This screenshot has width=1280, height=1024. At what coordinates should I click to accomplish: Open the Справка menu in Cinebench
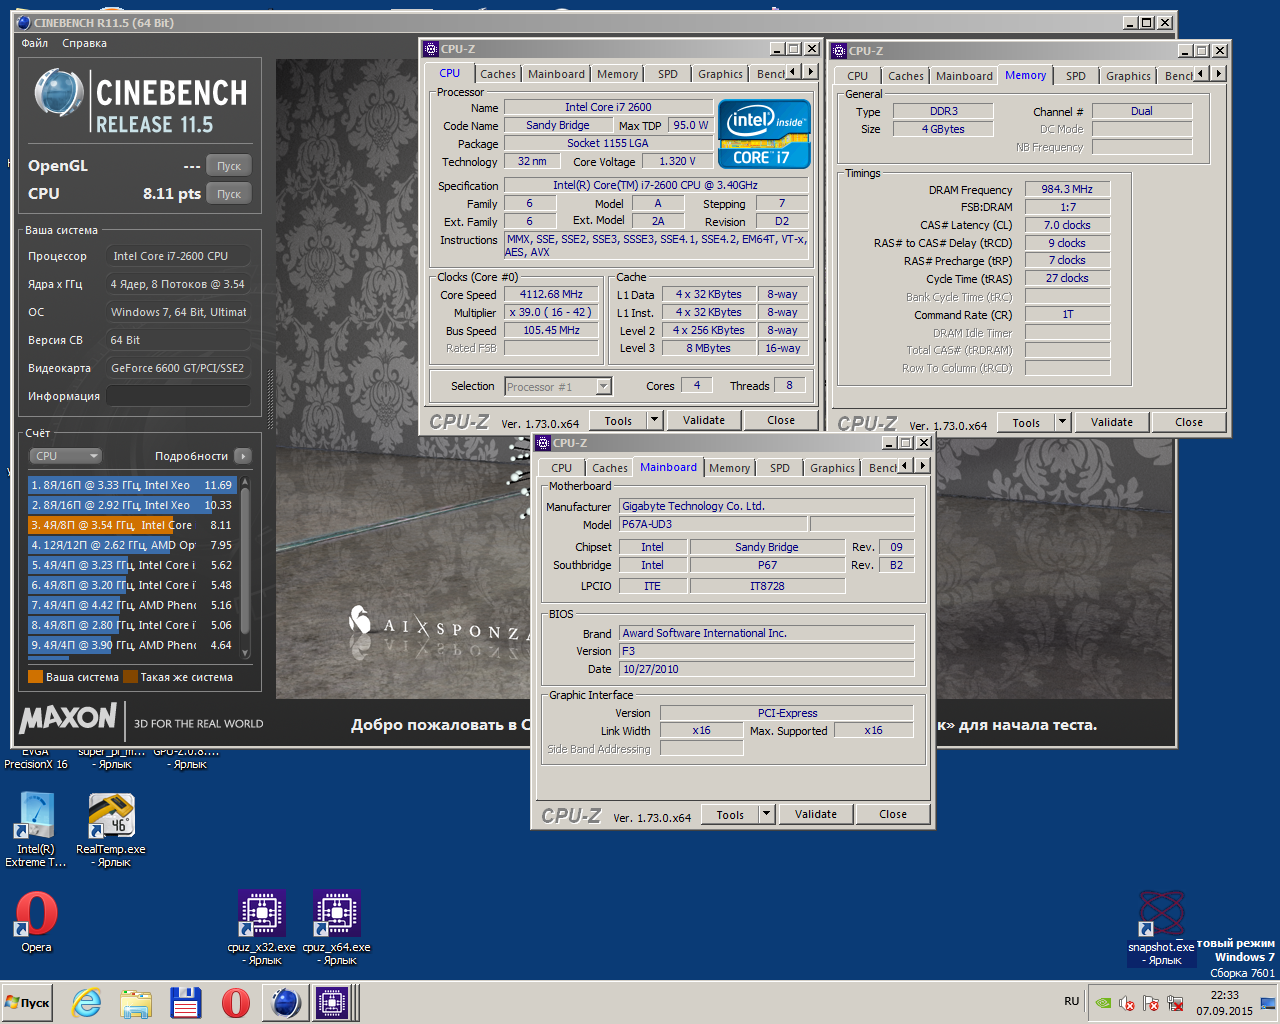(84, 43)
